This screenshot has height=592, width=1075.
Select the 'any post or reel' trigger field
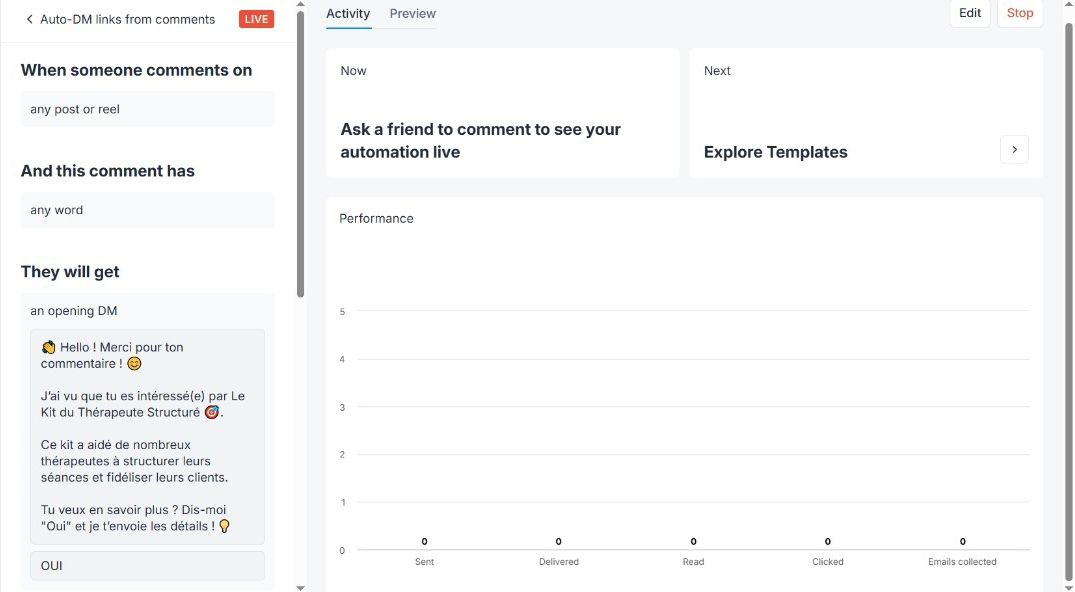pyautogui.click(x=147, y=109)
